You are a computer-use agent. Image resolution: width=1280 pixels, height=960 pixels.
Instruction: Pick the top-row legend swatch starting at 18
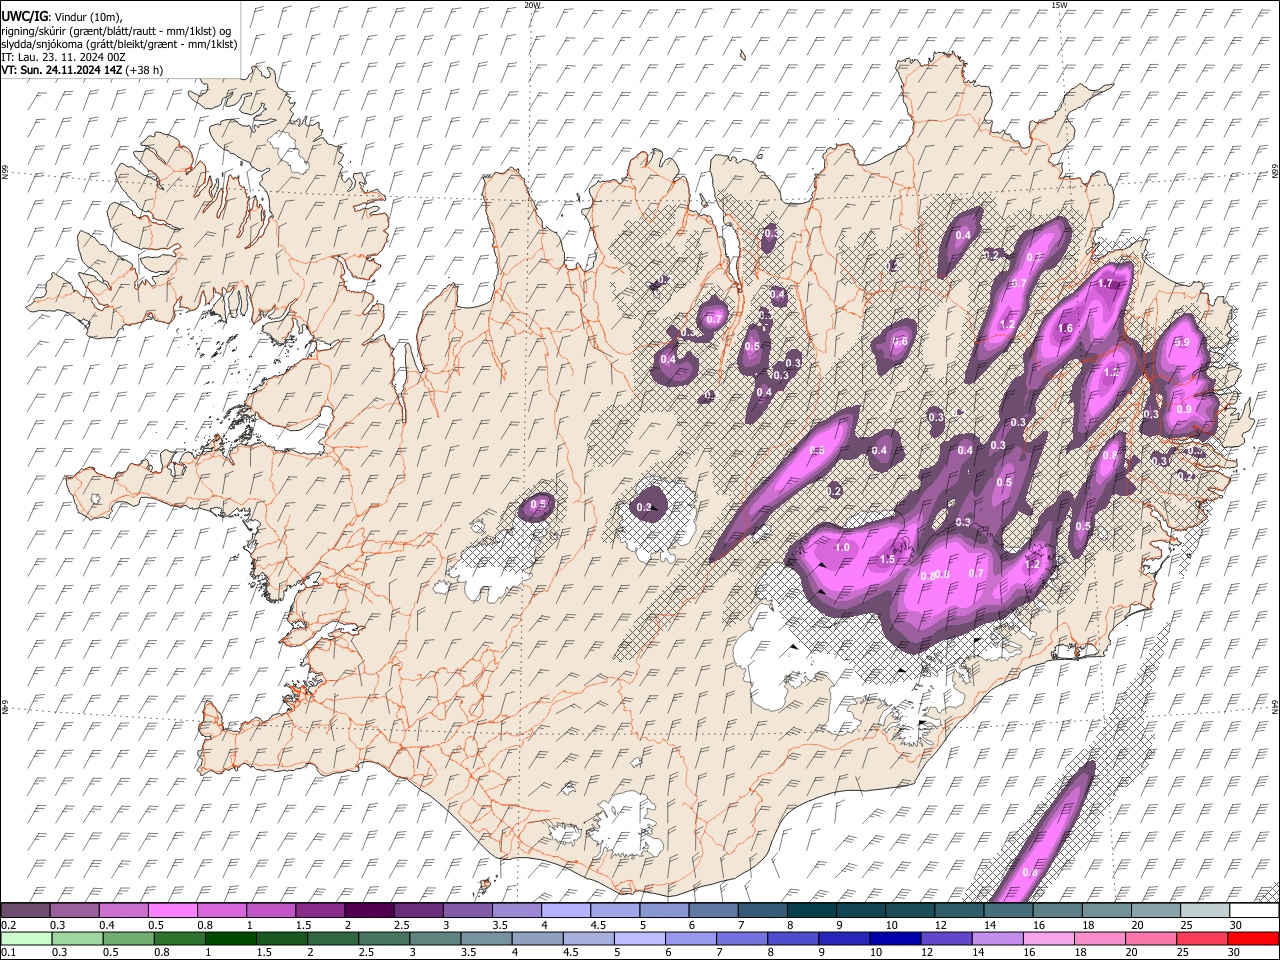[1106, 910]
